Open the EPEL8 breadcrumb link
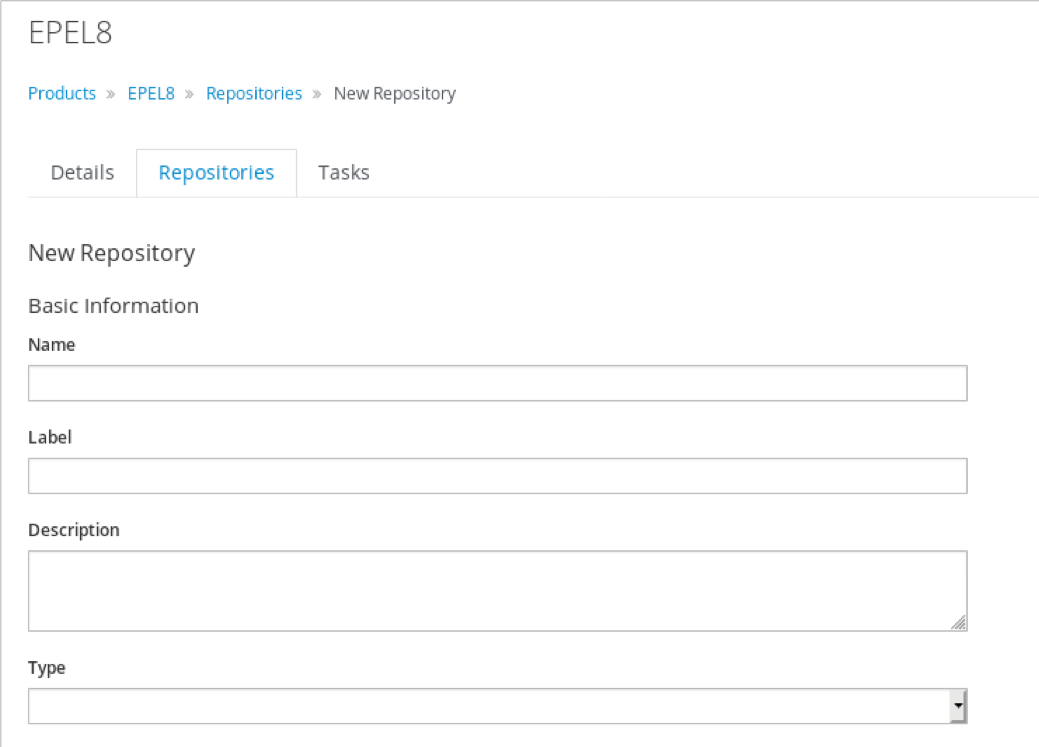Image resolution: width=1039 pixels, height=747 pixels. [x=150, y=93]
